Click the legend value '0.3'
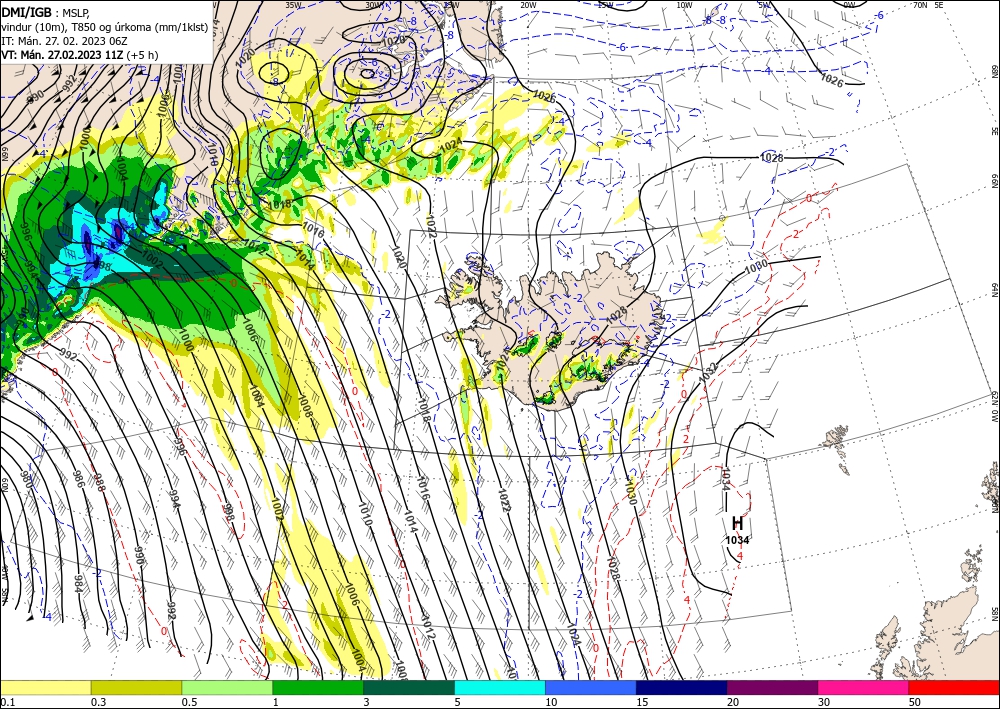Image resolution: width=1000 pixels, height=709 pixels. [98, 702]
